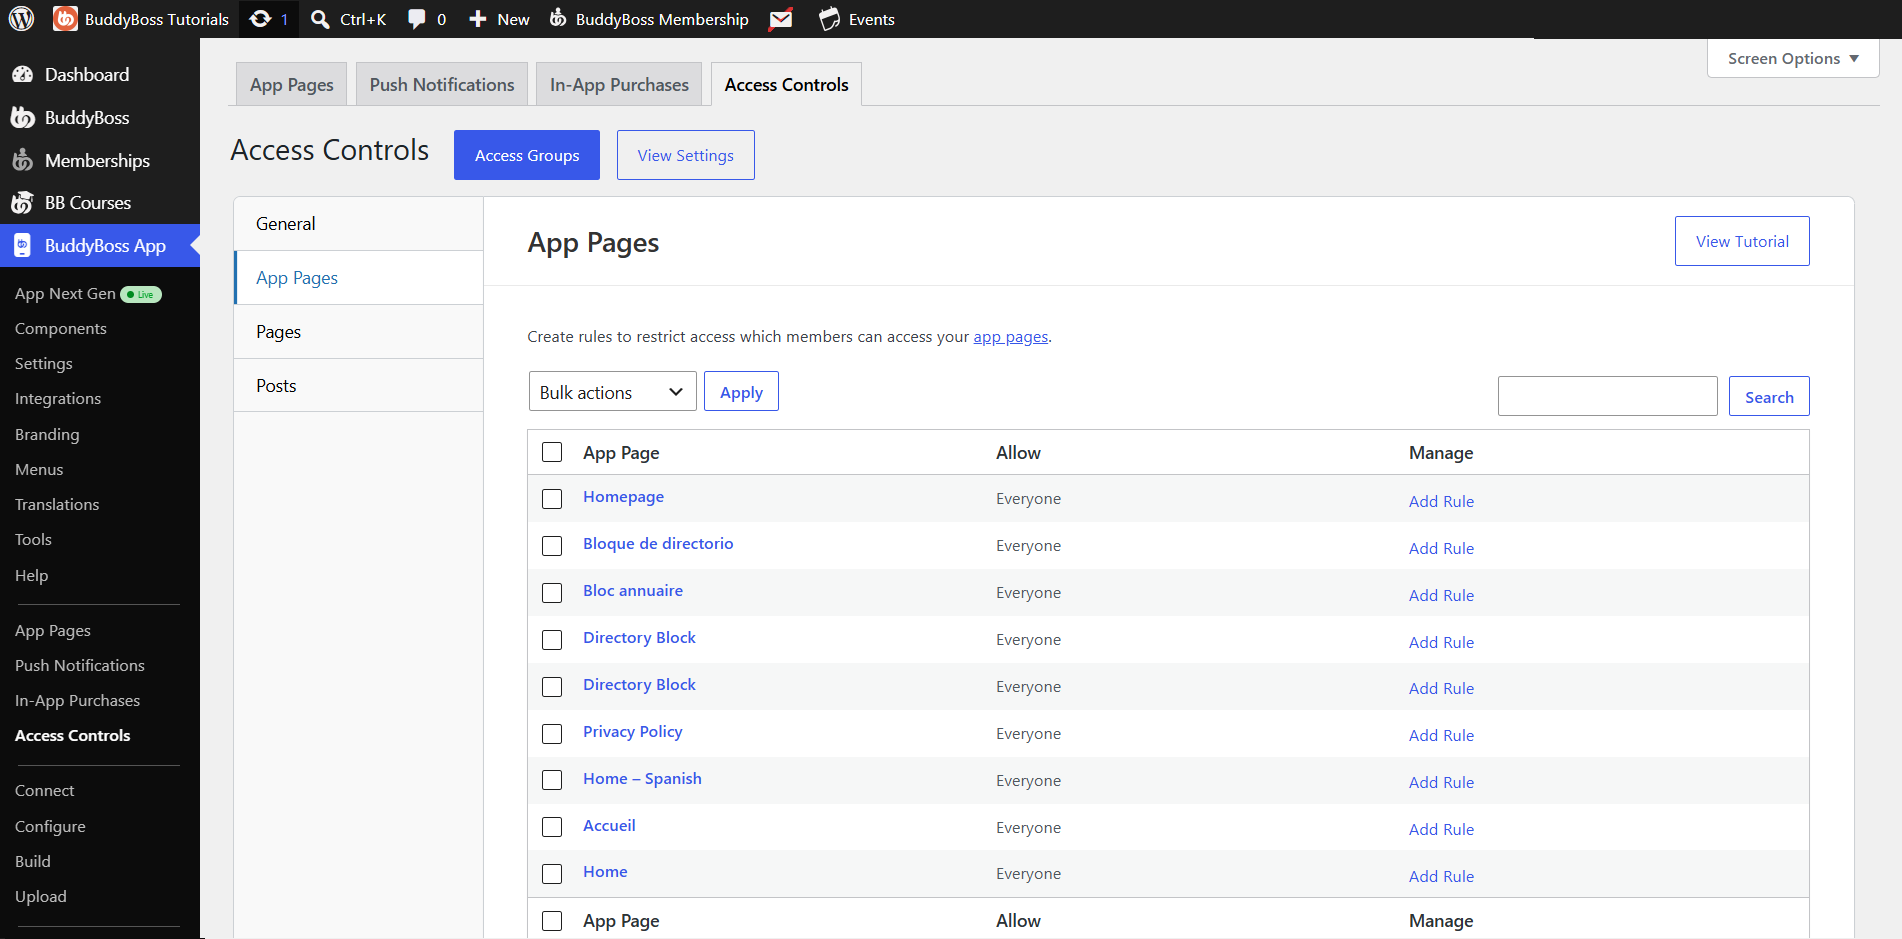Click the updates refresh icon
This screenshot has width=1902, height=939.
(260, 19)
